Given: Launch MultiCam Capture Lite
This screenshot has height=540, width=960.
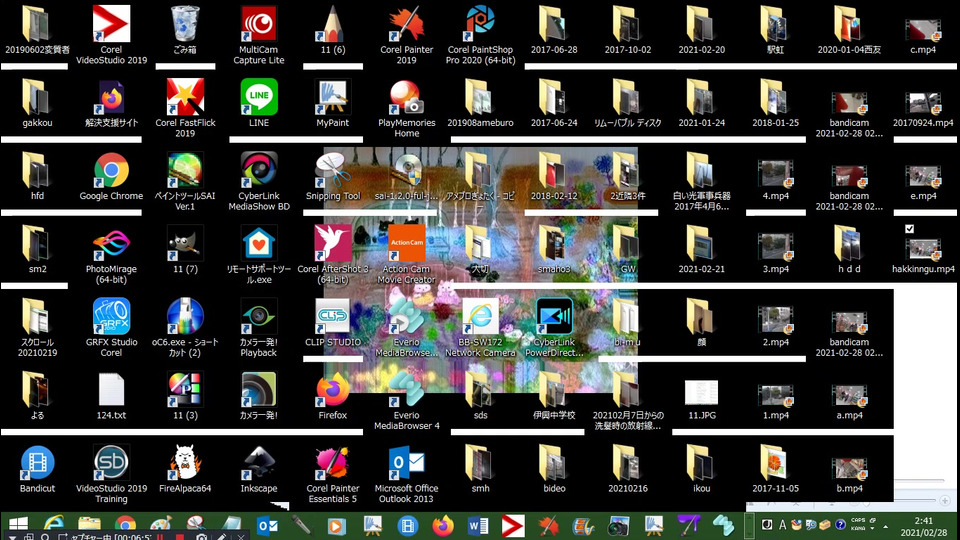Looking at the screenshot, I should tap(258, 35).
